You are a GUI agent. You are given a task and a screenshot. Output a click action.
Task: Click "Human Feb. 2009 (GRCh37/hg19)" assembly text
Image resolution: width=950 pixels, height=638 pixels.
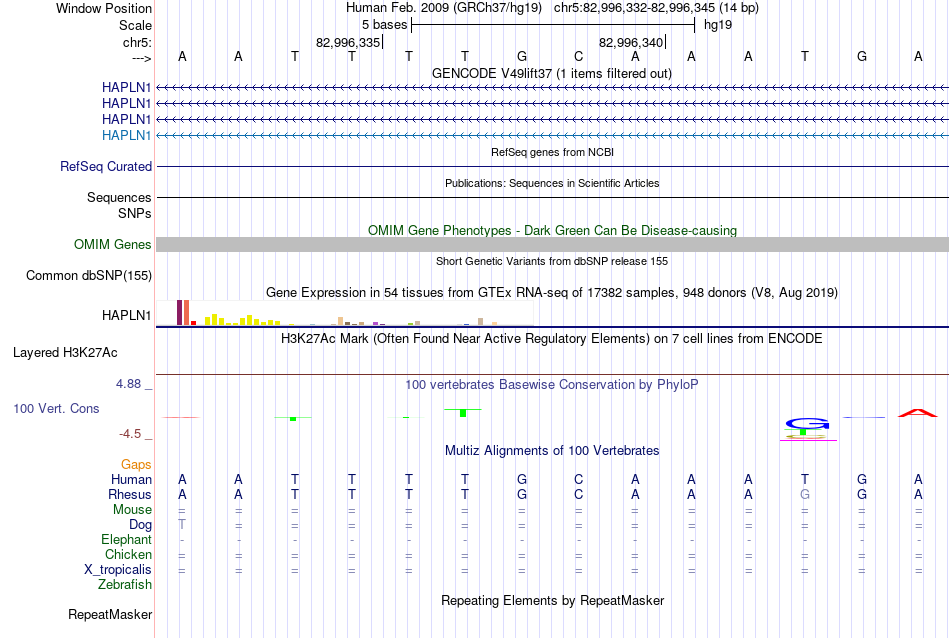tap(443, 8)
